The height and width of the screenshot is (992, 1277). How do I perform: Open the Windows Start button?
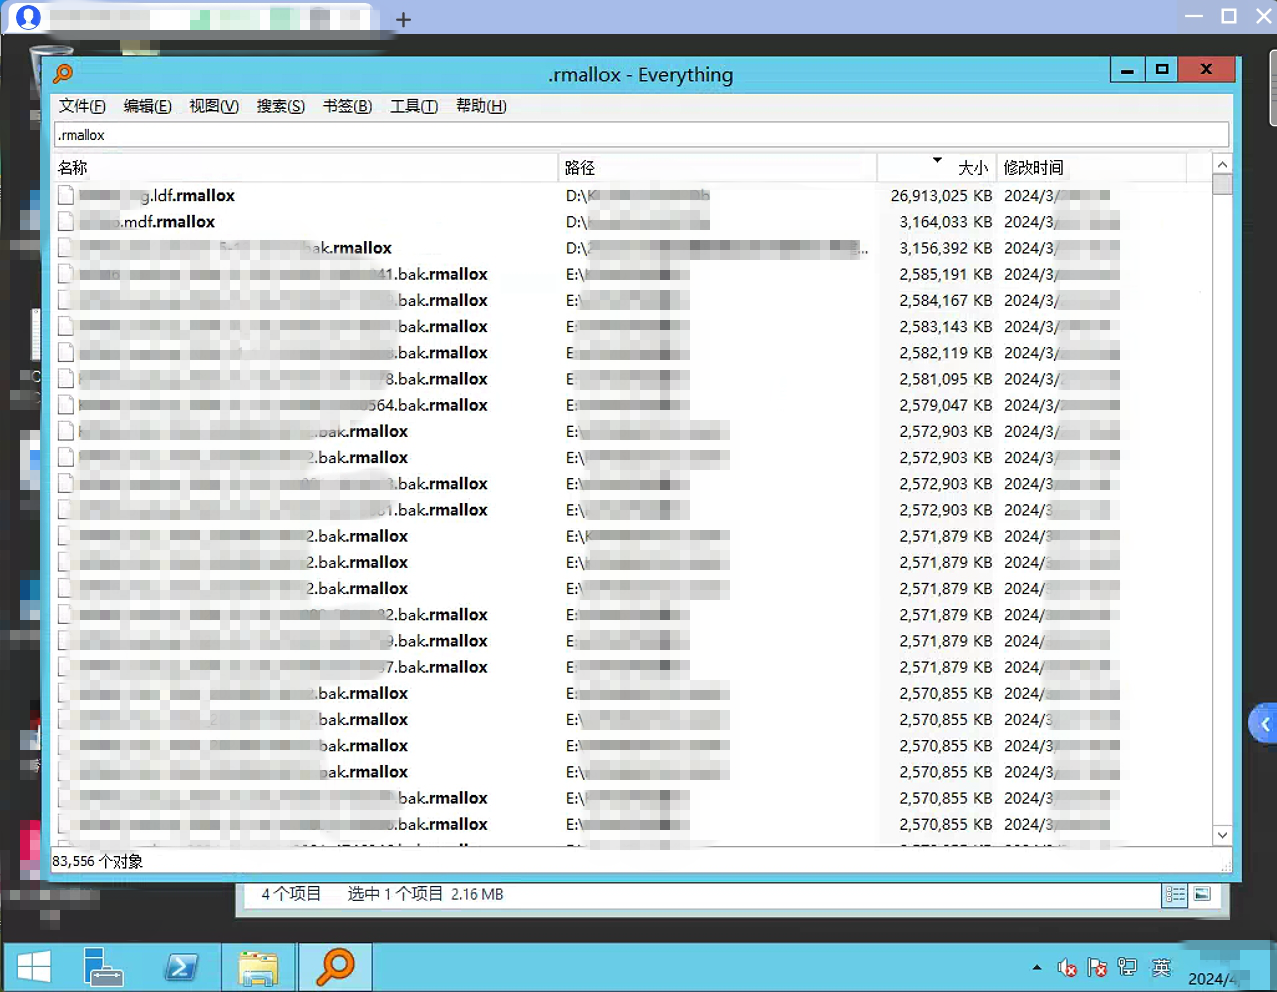click(34, 967)
